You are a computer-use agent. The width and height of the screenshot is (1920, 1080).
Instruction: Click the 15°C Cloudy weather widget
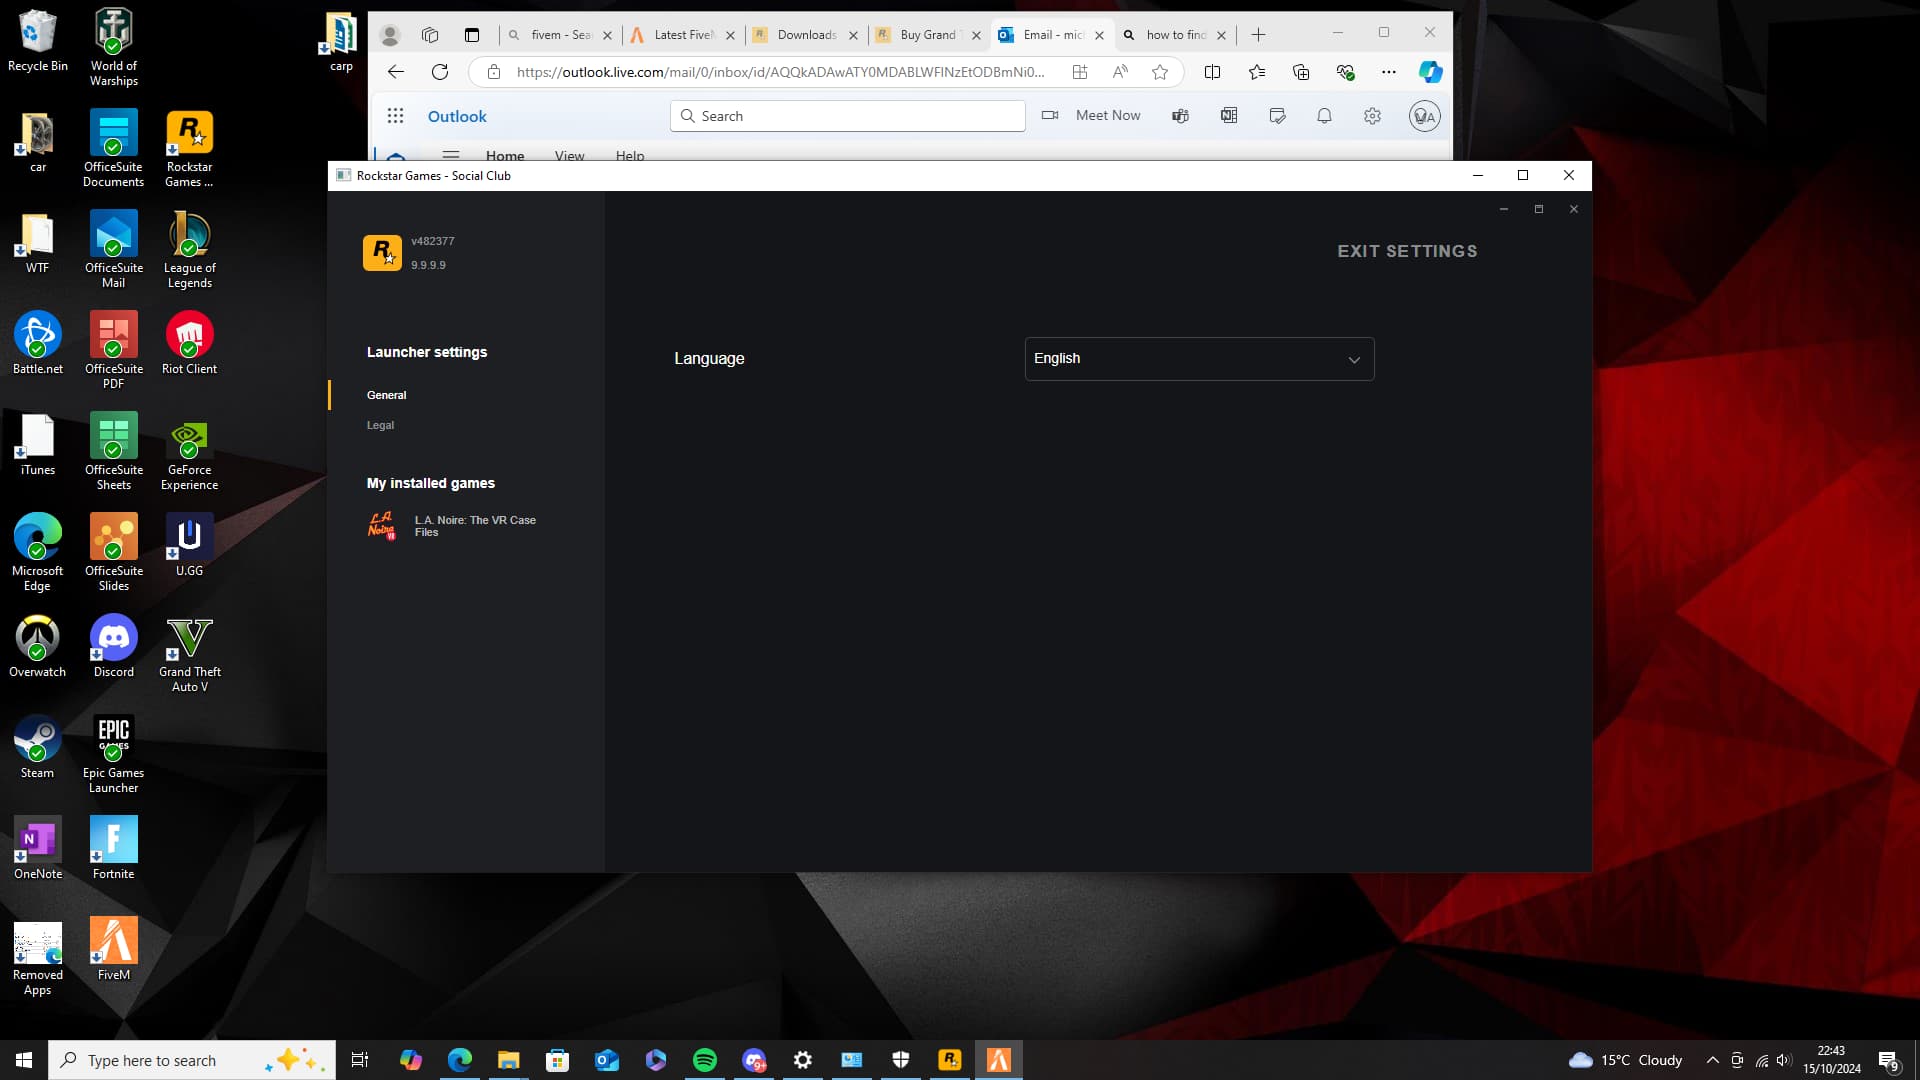tap(1626, 1060)
